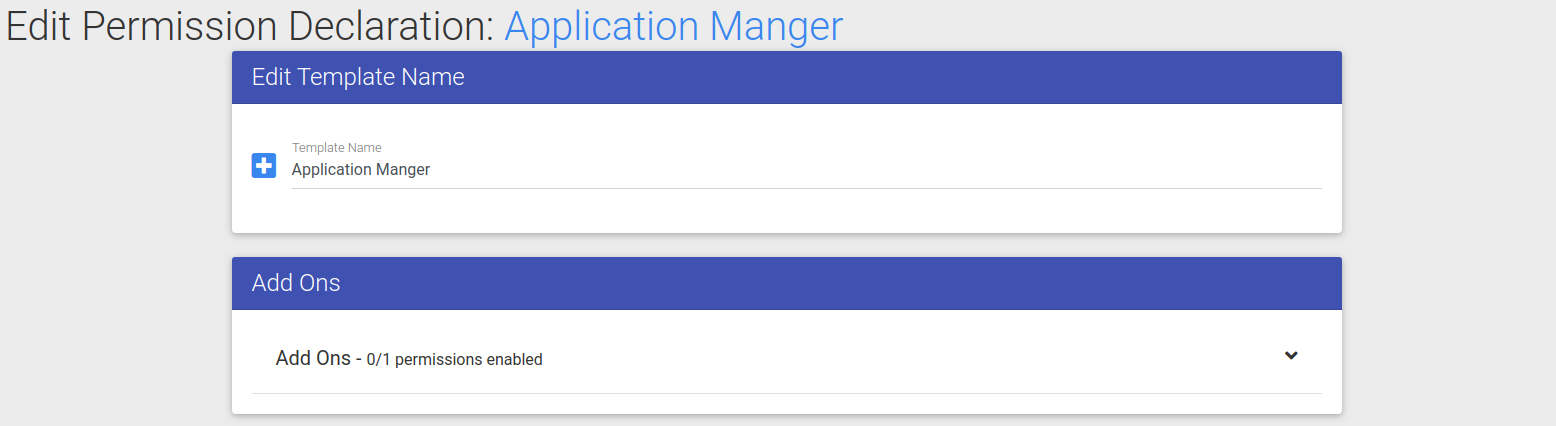Image resolution: width=1556 pixels, height=426 pixels.
Task: Place cursor in the Application Manger input text
Action: pyautogui.click(x=361, y=170)
